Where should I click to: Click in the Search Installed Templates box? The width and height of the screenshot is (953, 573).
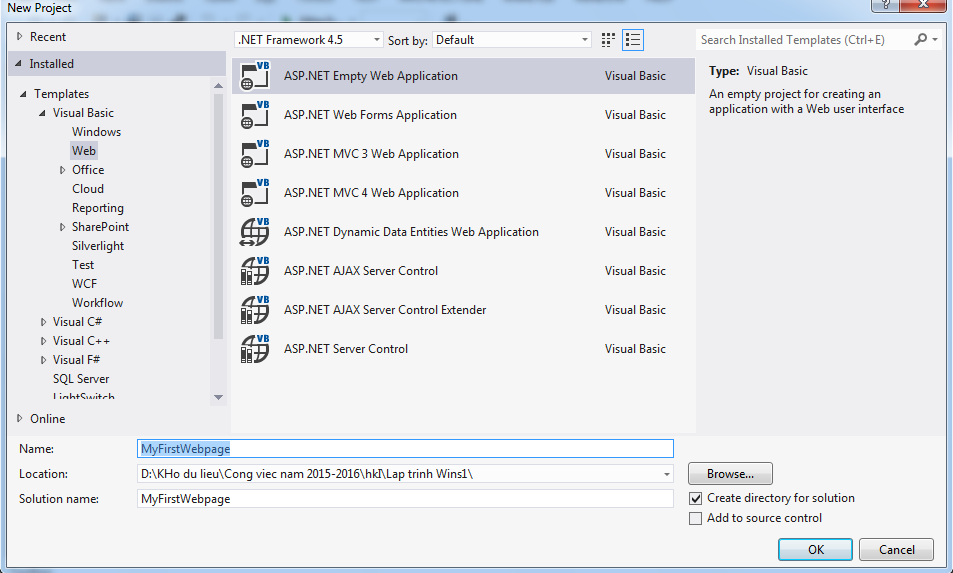(x=804, y=39)
